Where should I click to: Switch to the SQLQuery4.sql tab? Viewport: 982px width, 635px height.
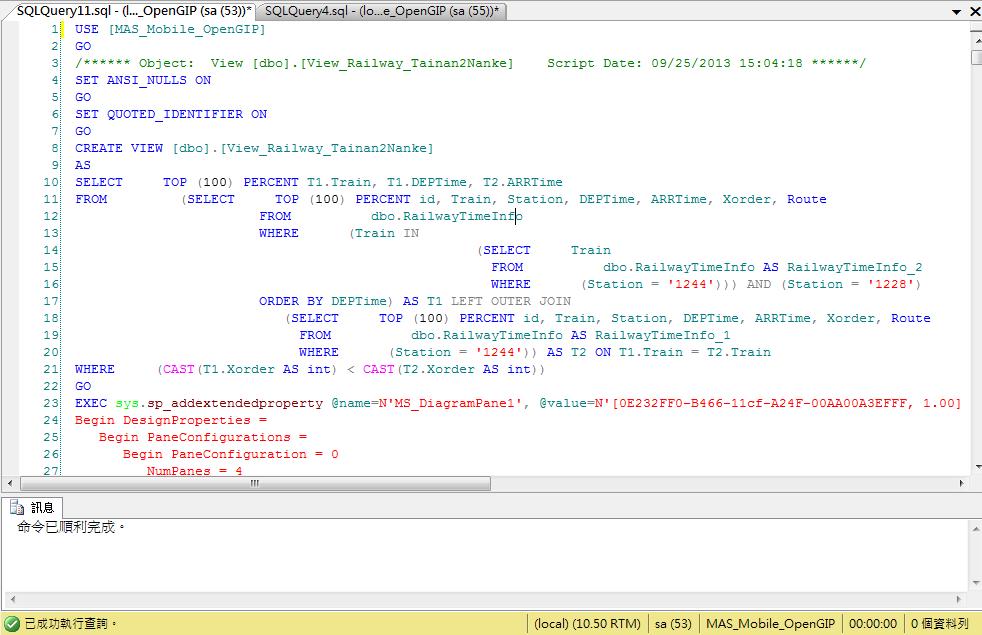coord(381,10)
